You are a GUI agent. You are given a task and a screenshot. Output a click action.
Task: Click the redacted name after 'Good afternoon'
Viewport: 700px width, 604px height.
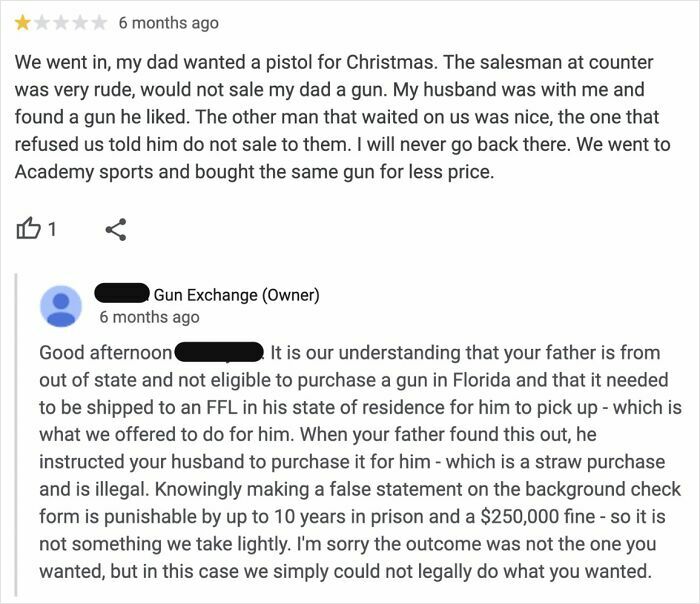pyautogui.click(x=218, y=353)
